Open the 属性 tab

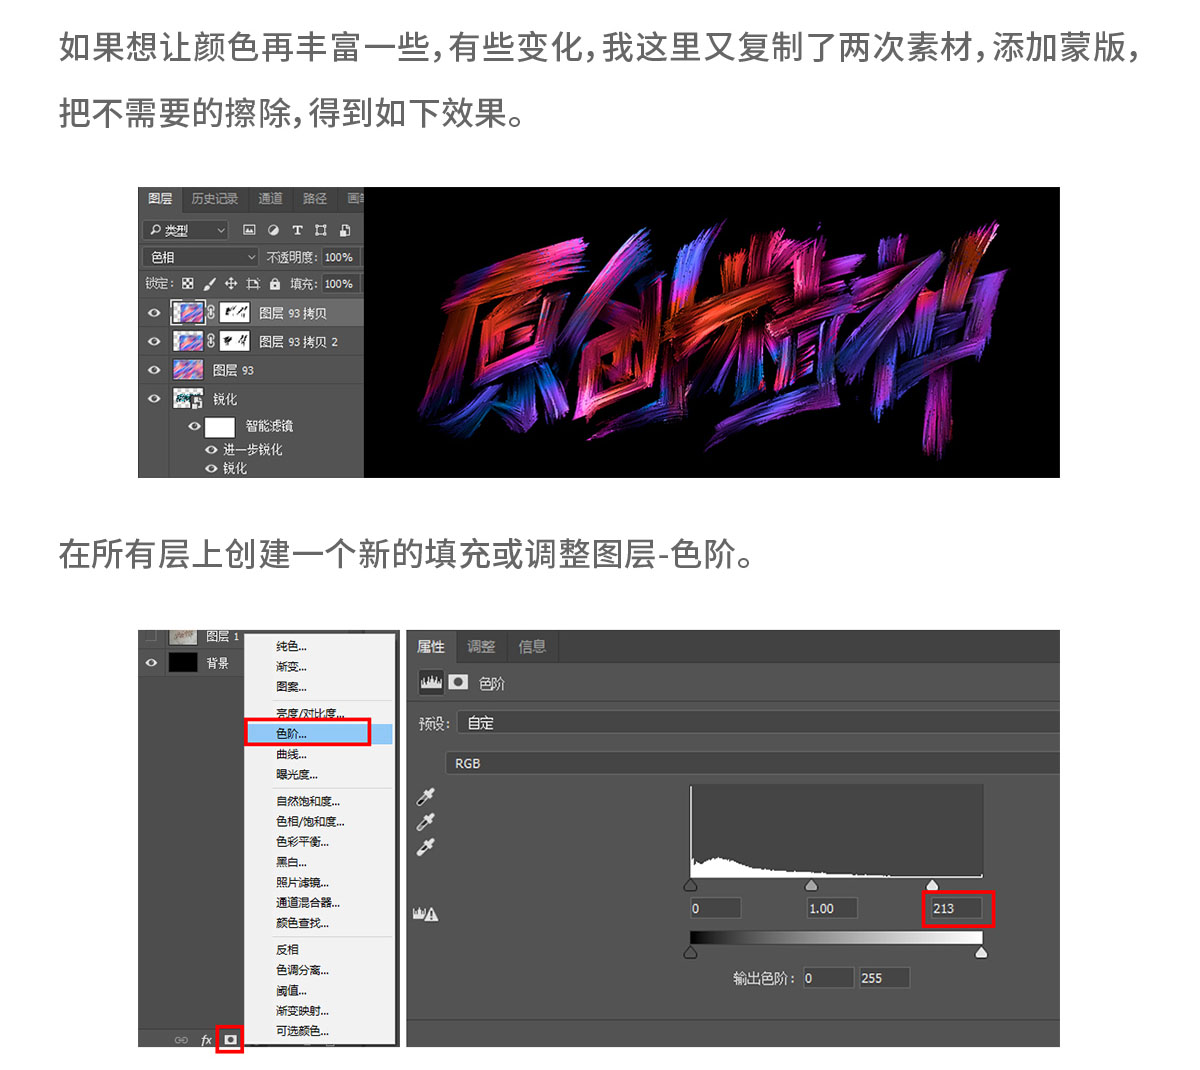pos(431,647)
